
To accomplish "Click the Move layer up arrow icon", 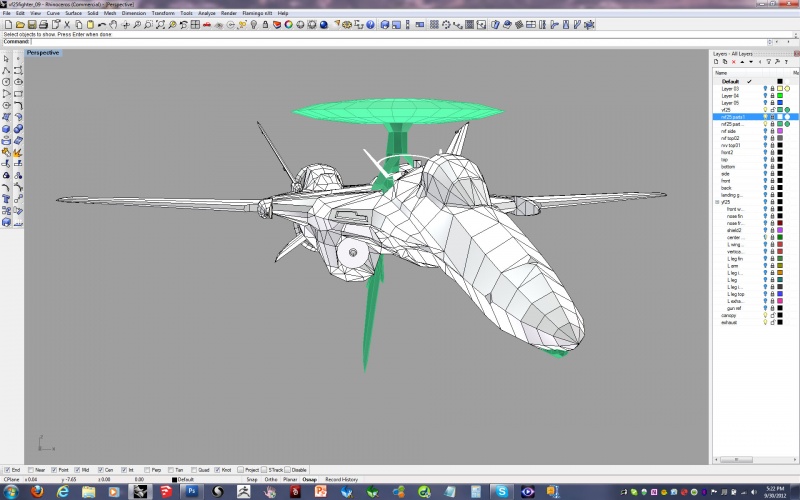I will point(742,62).
